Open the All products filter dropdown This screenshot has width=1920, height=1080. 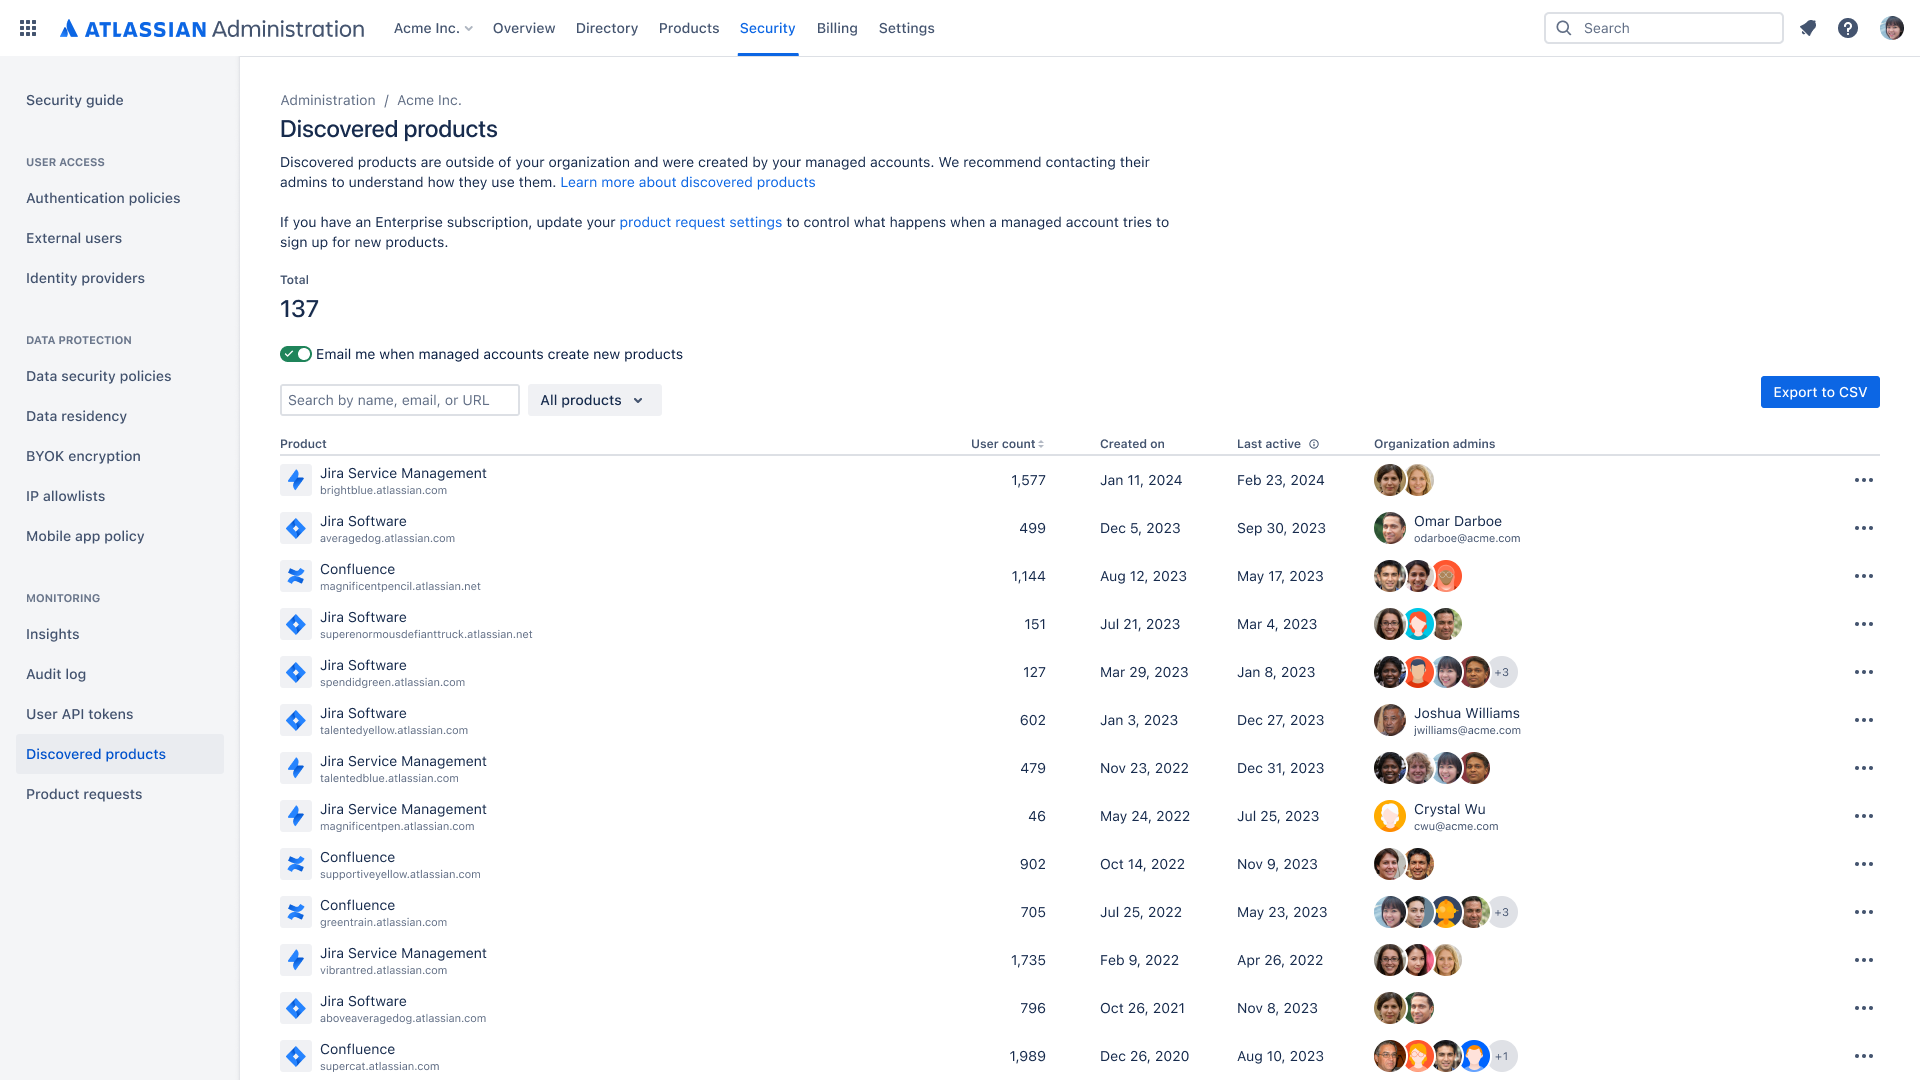click(592, 400)
